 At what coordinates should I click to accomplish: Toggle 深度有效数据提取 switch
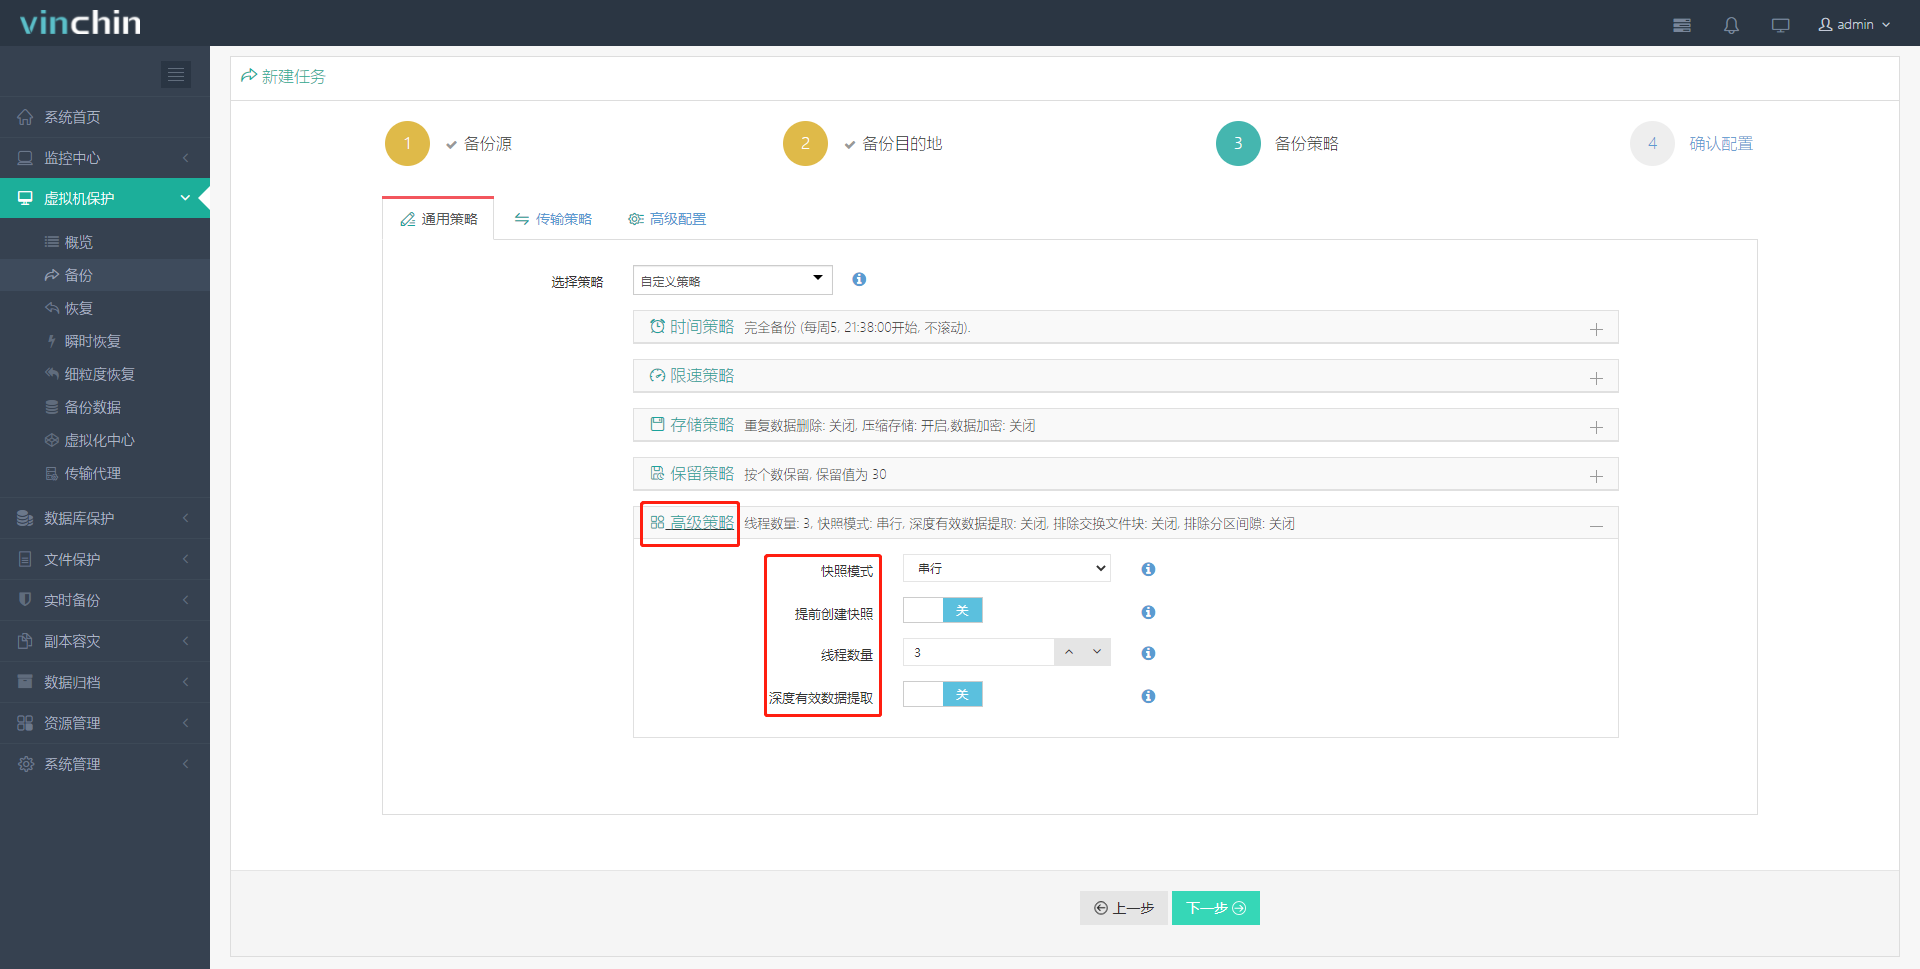[x=943, y=694]
